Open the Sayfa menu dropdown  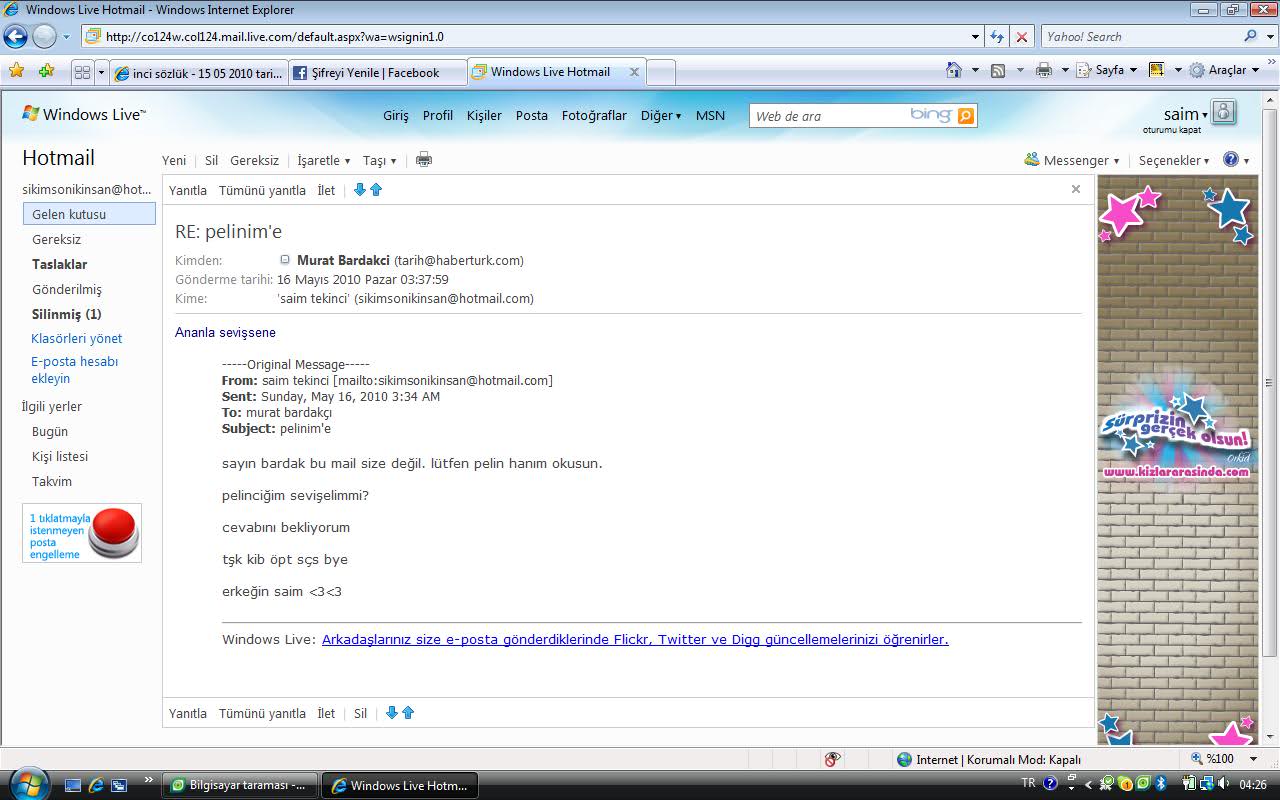[x=1108, y=70]
